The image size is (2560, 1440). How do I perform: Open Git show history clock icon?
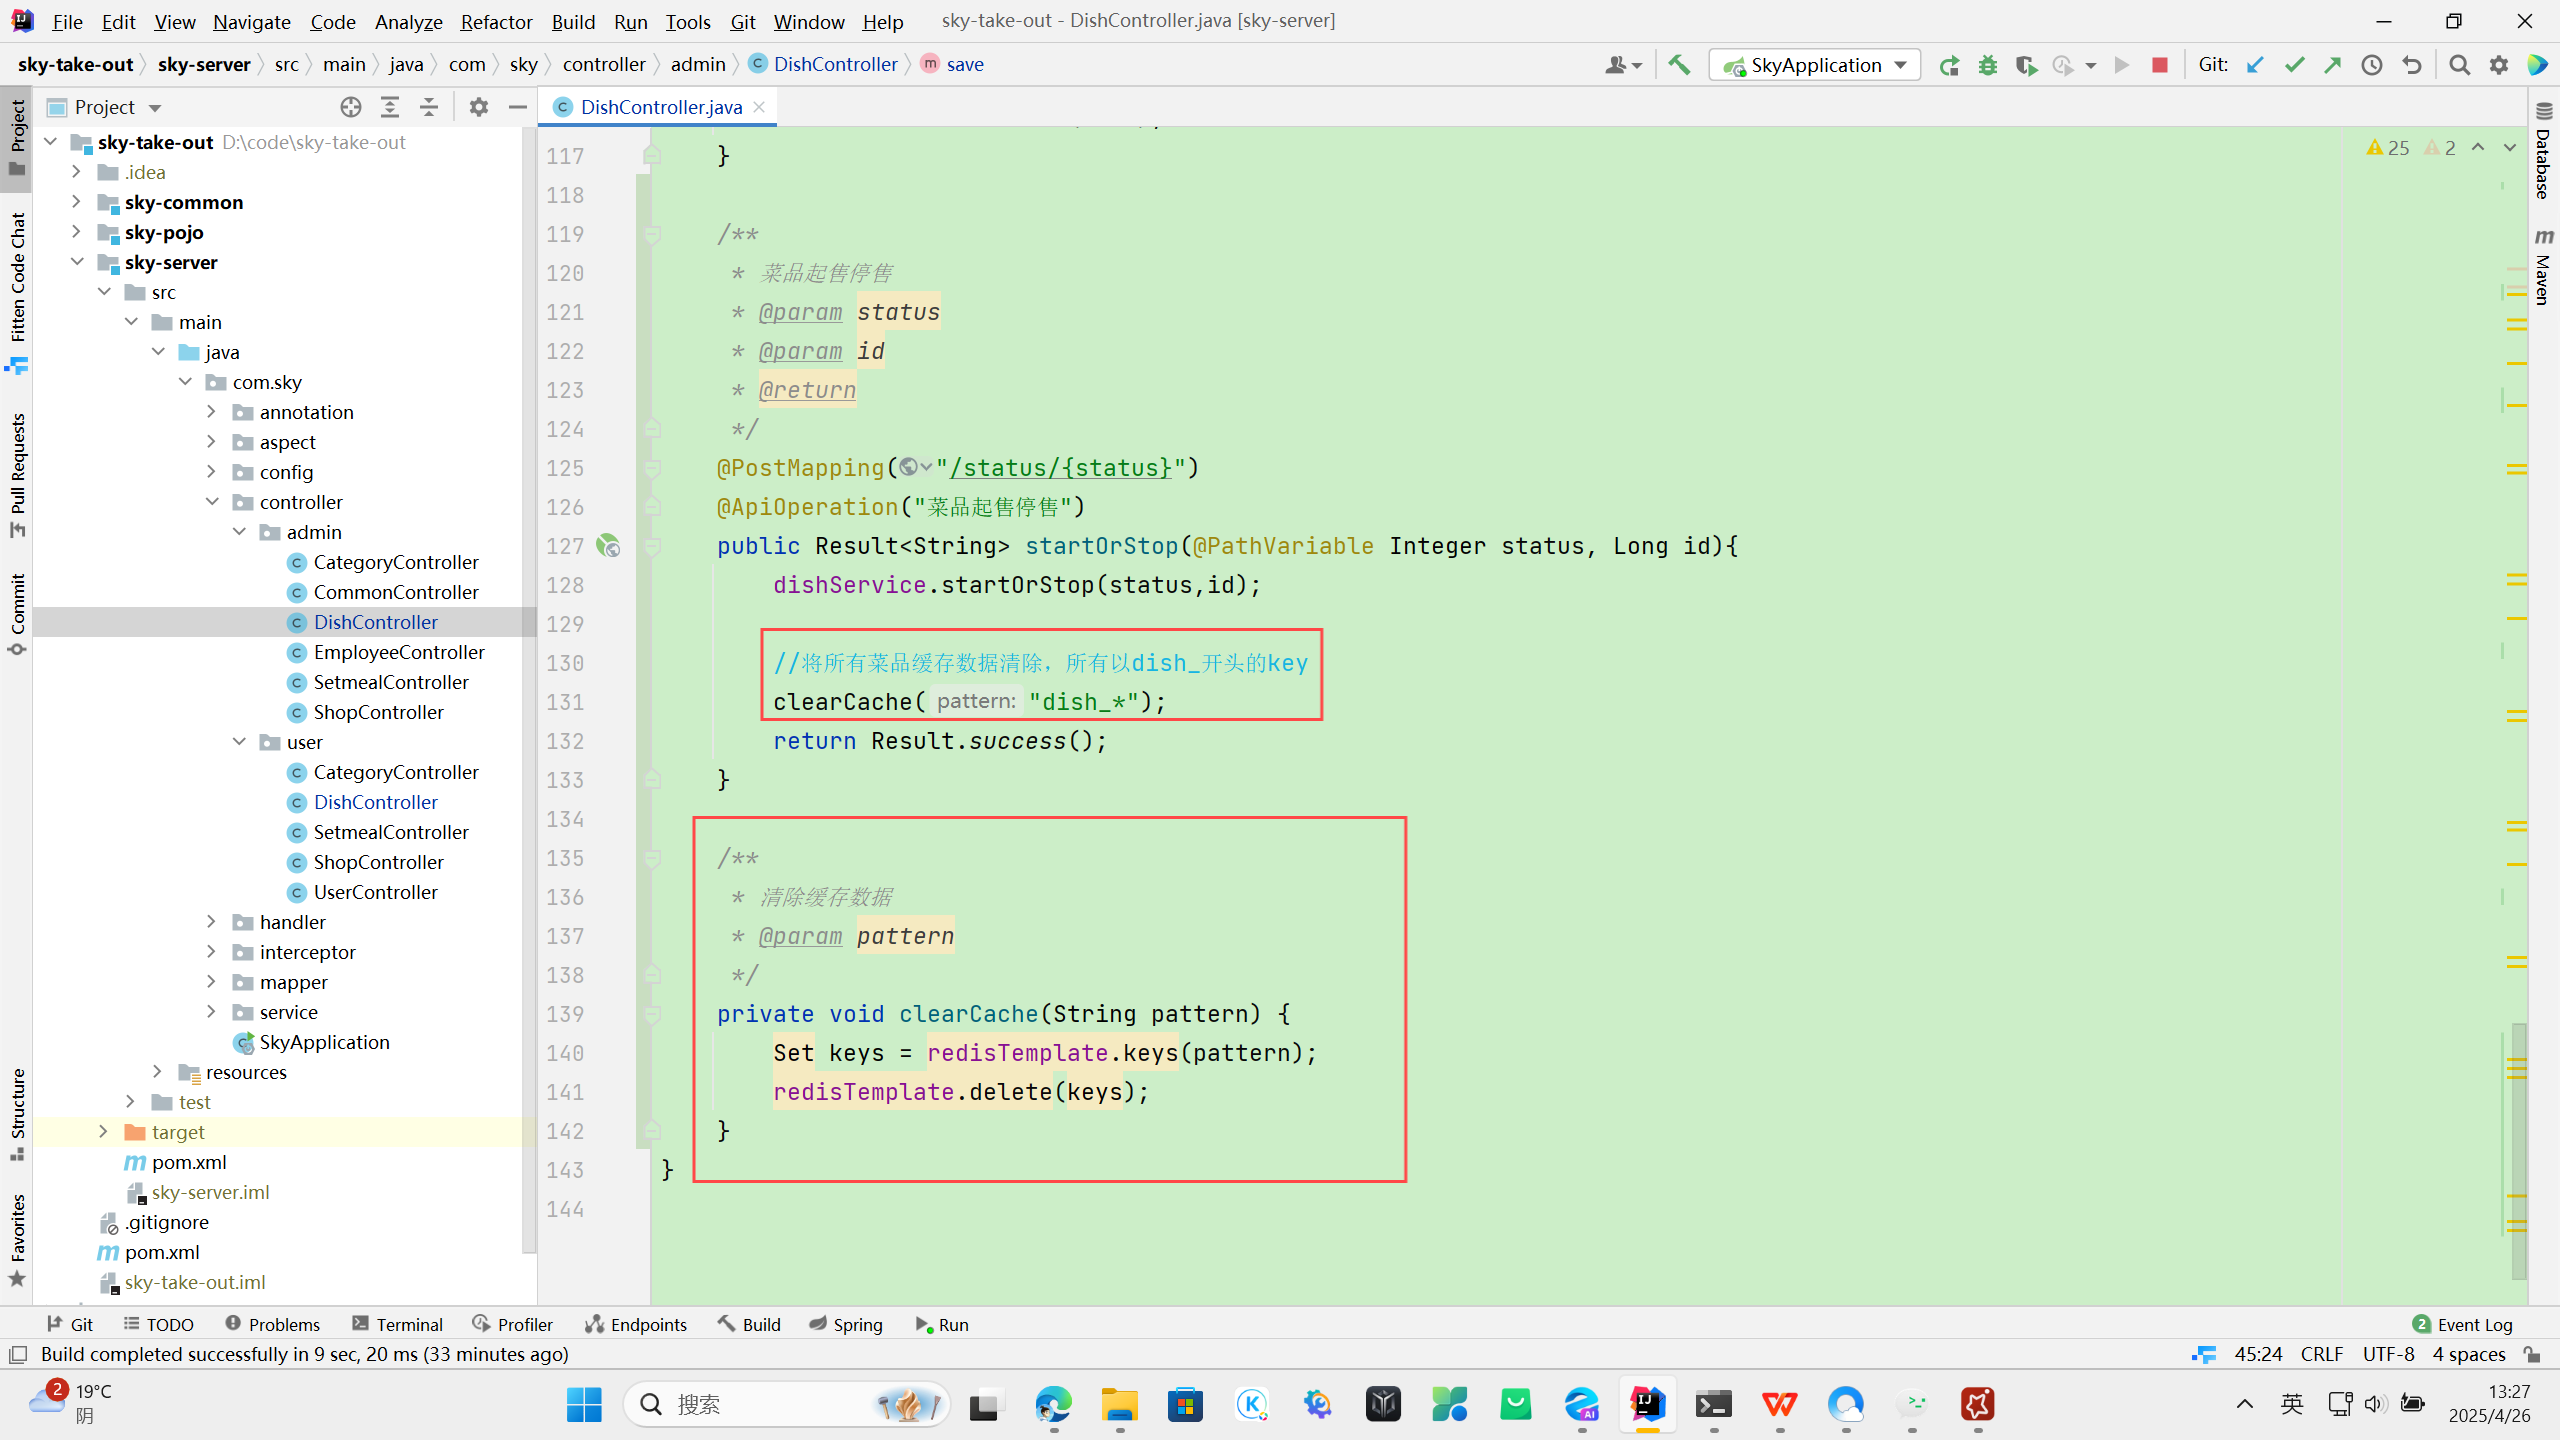coord(2372,65)
